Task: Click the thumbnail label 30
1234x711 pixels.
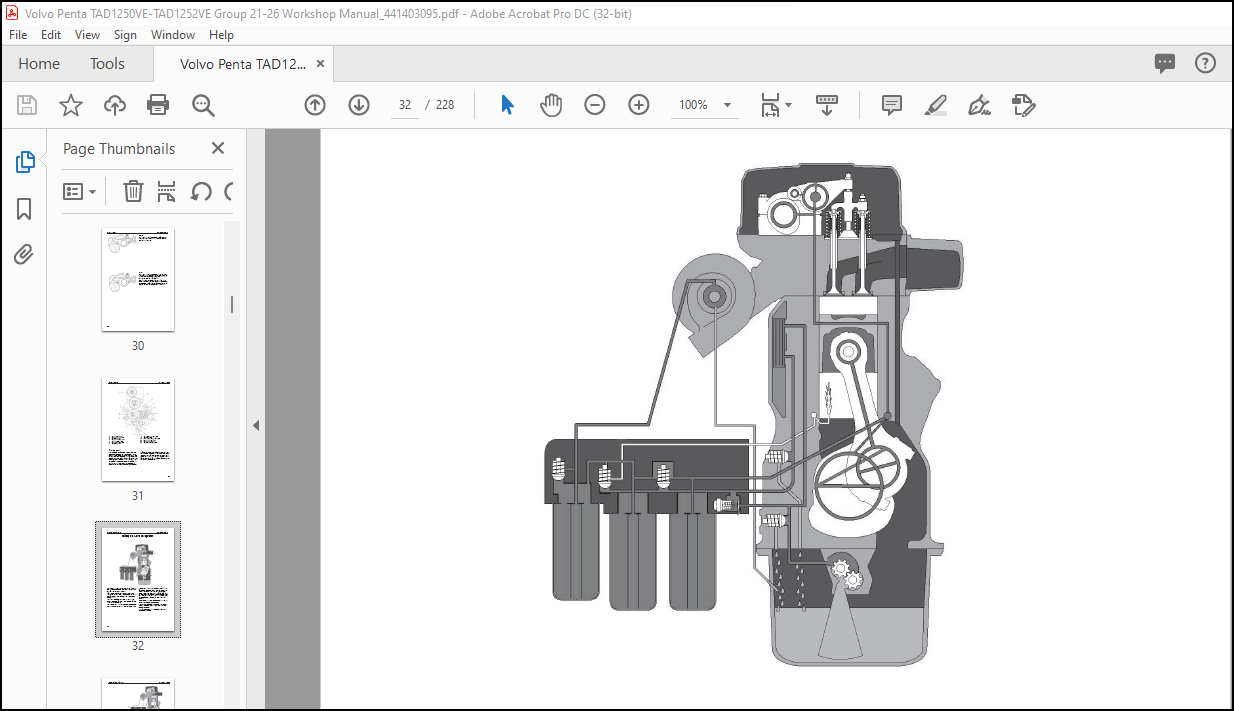Action: coord(138,346)
